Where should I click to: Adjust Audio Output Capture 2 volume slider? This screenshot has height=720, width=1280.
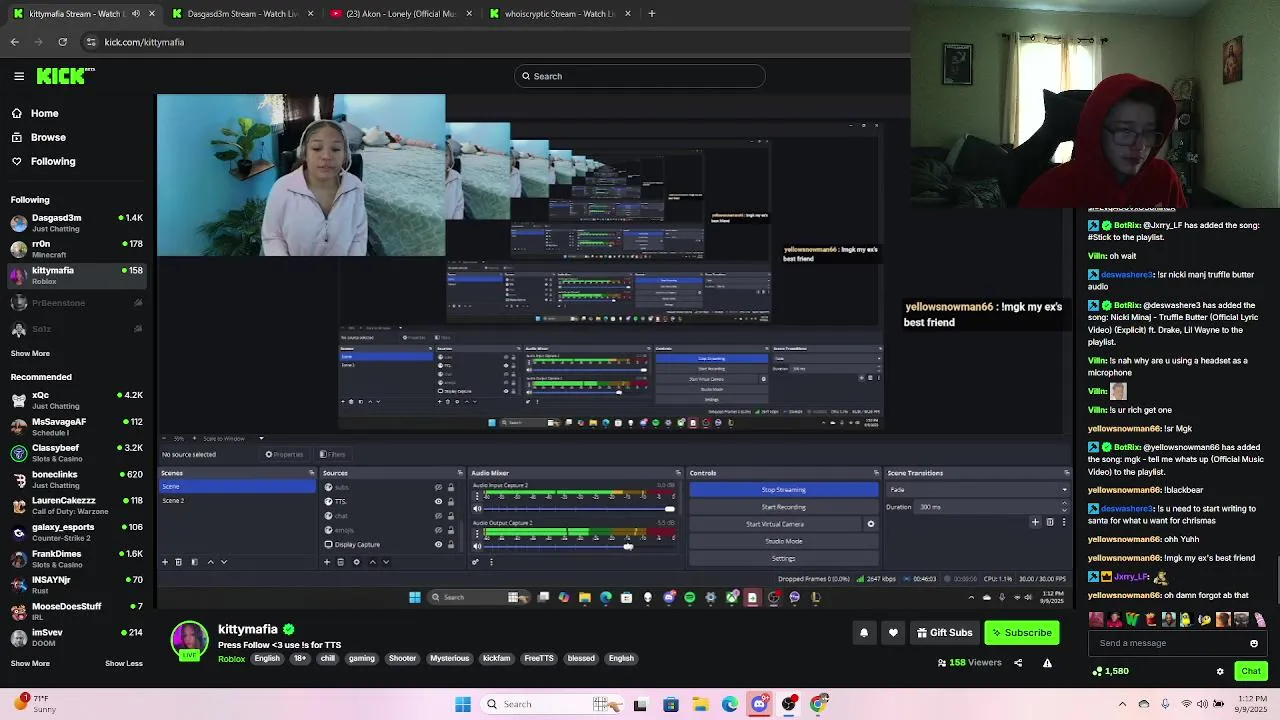pos(578,546)
